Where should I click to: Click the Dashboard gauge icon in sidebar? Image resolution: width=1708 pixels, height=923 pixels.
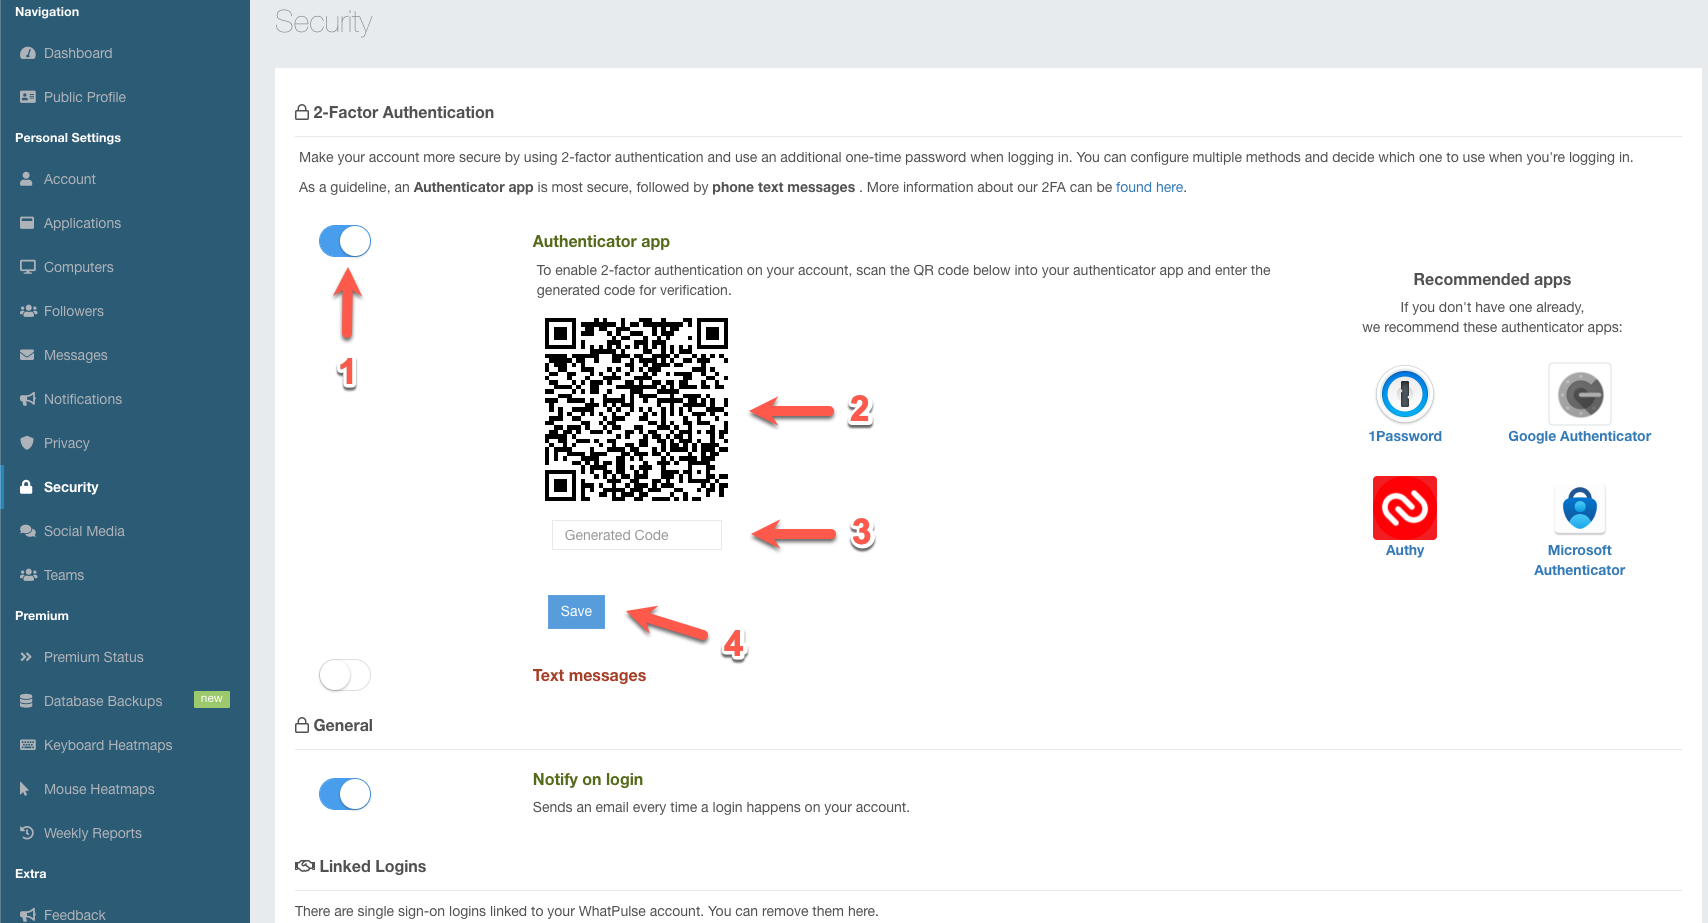pyautogui.click(x=28, y=53)
